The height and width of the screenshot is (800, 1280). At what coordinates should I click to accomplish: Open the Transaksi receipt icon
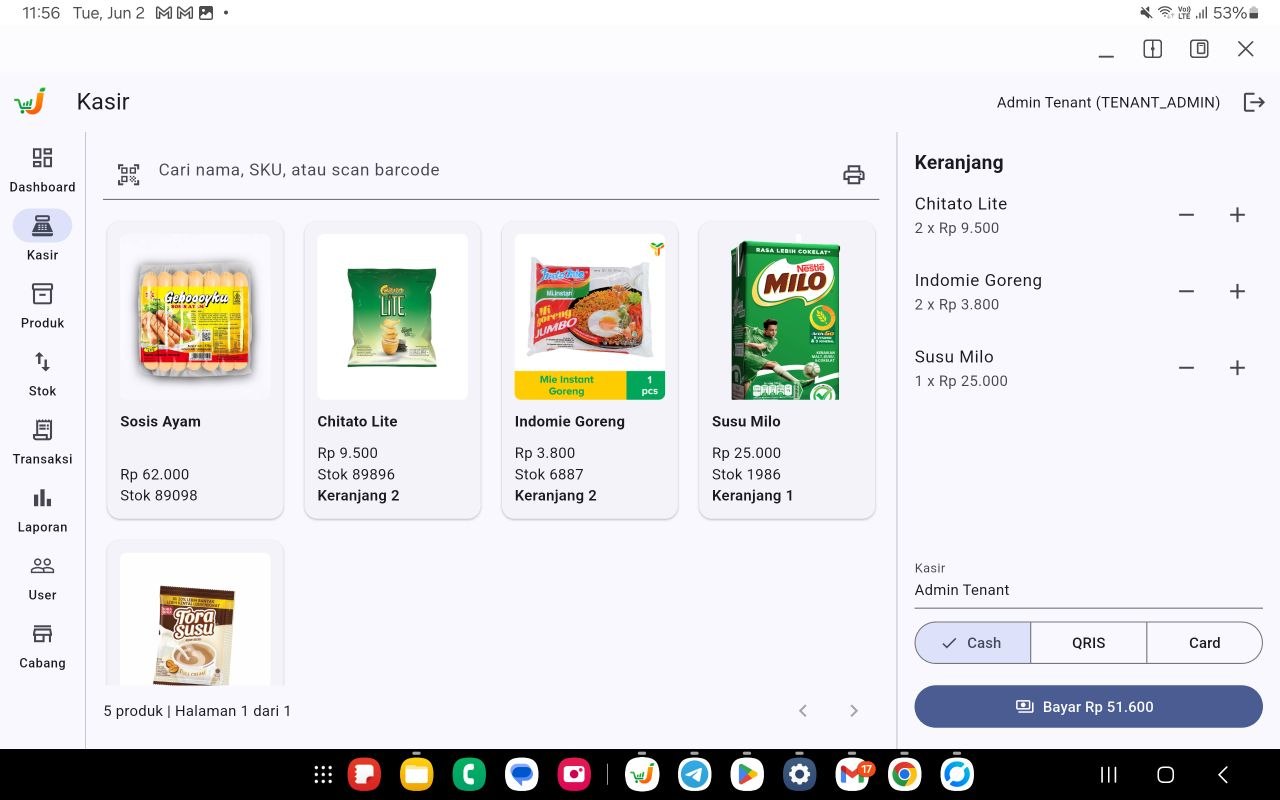click(42, 430)
